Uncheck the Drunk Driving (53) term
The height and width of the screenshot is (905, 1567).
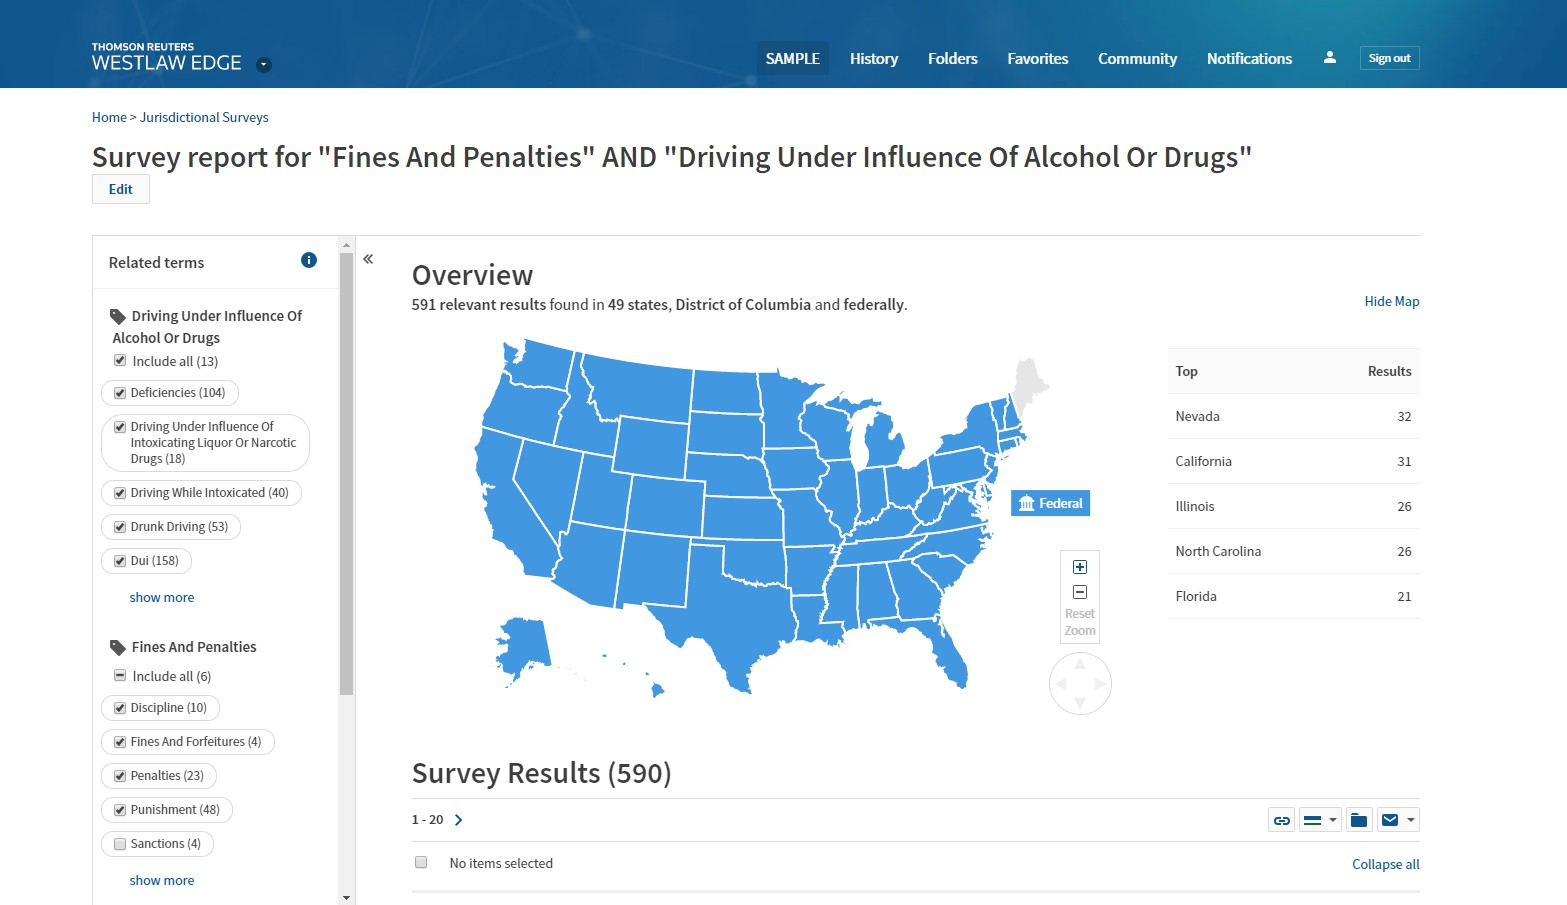pyautogui.click(x=120, y=527)
